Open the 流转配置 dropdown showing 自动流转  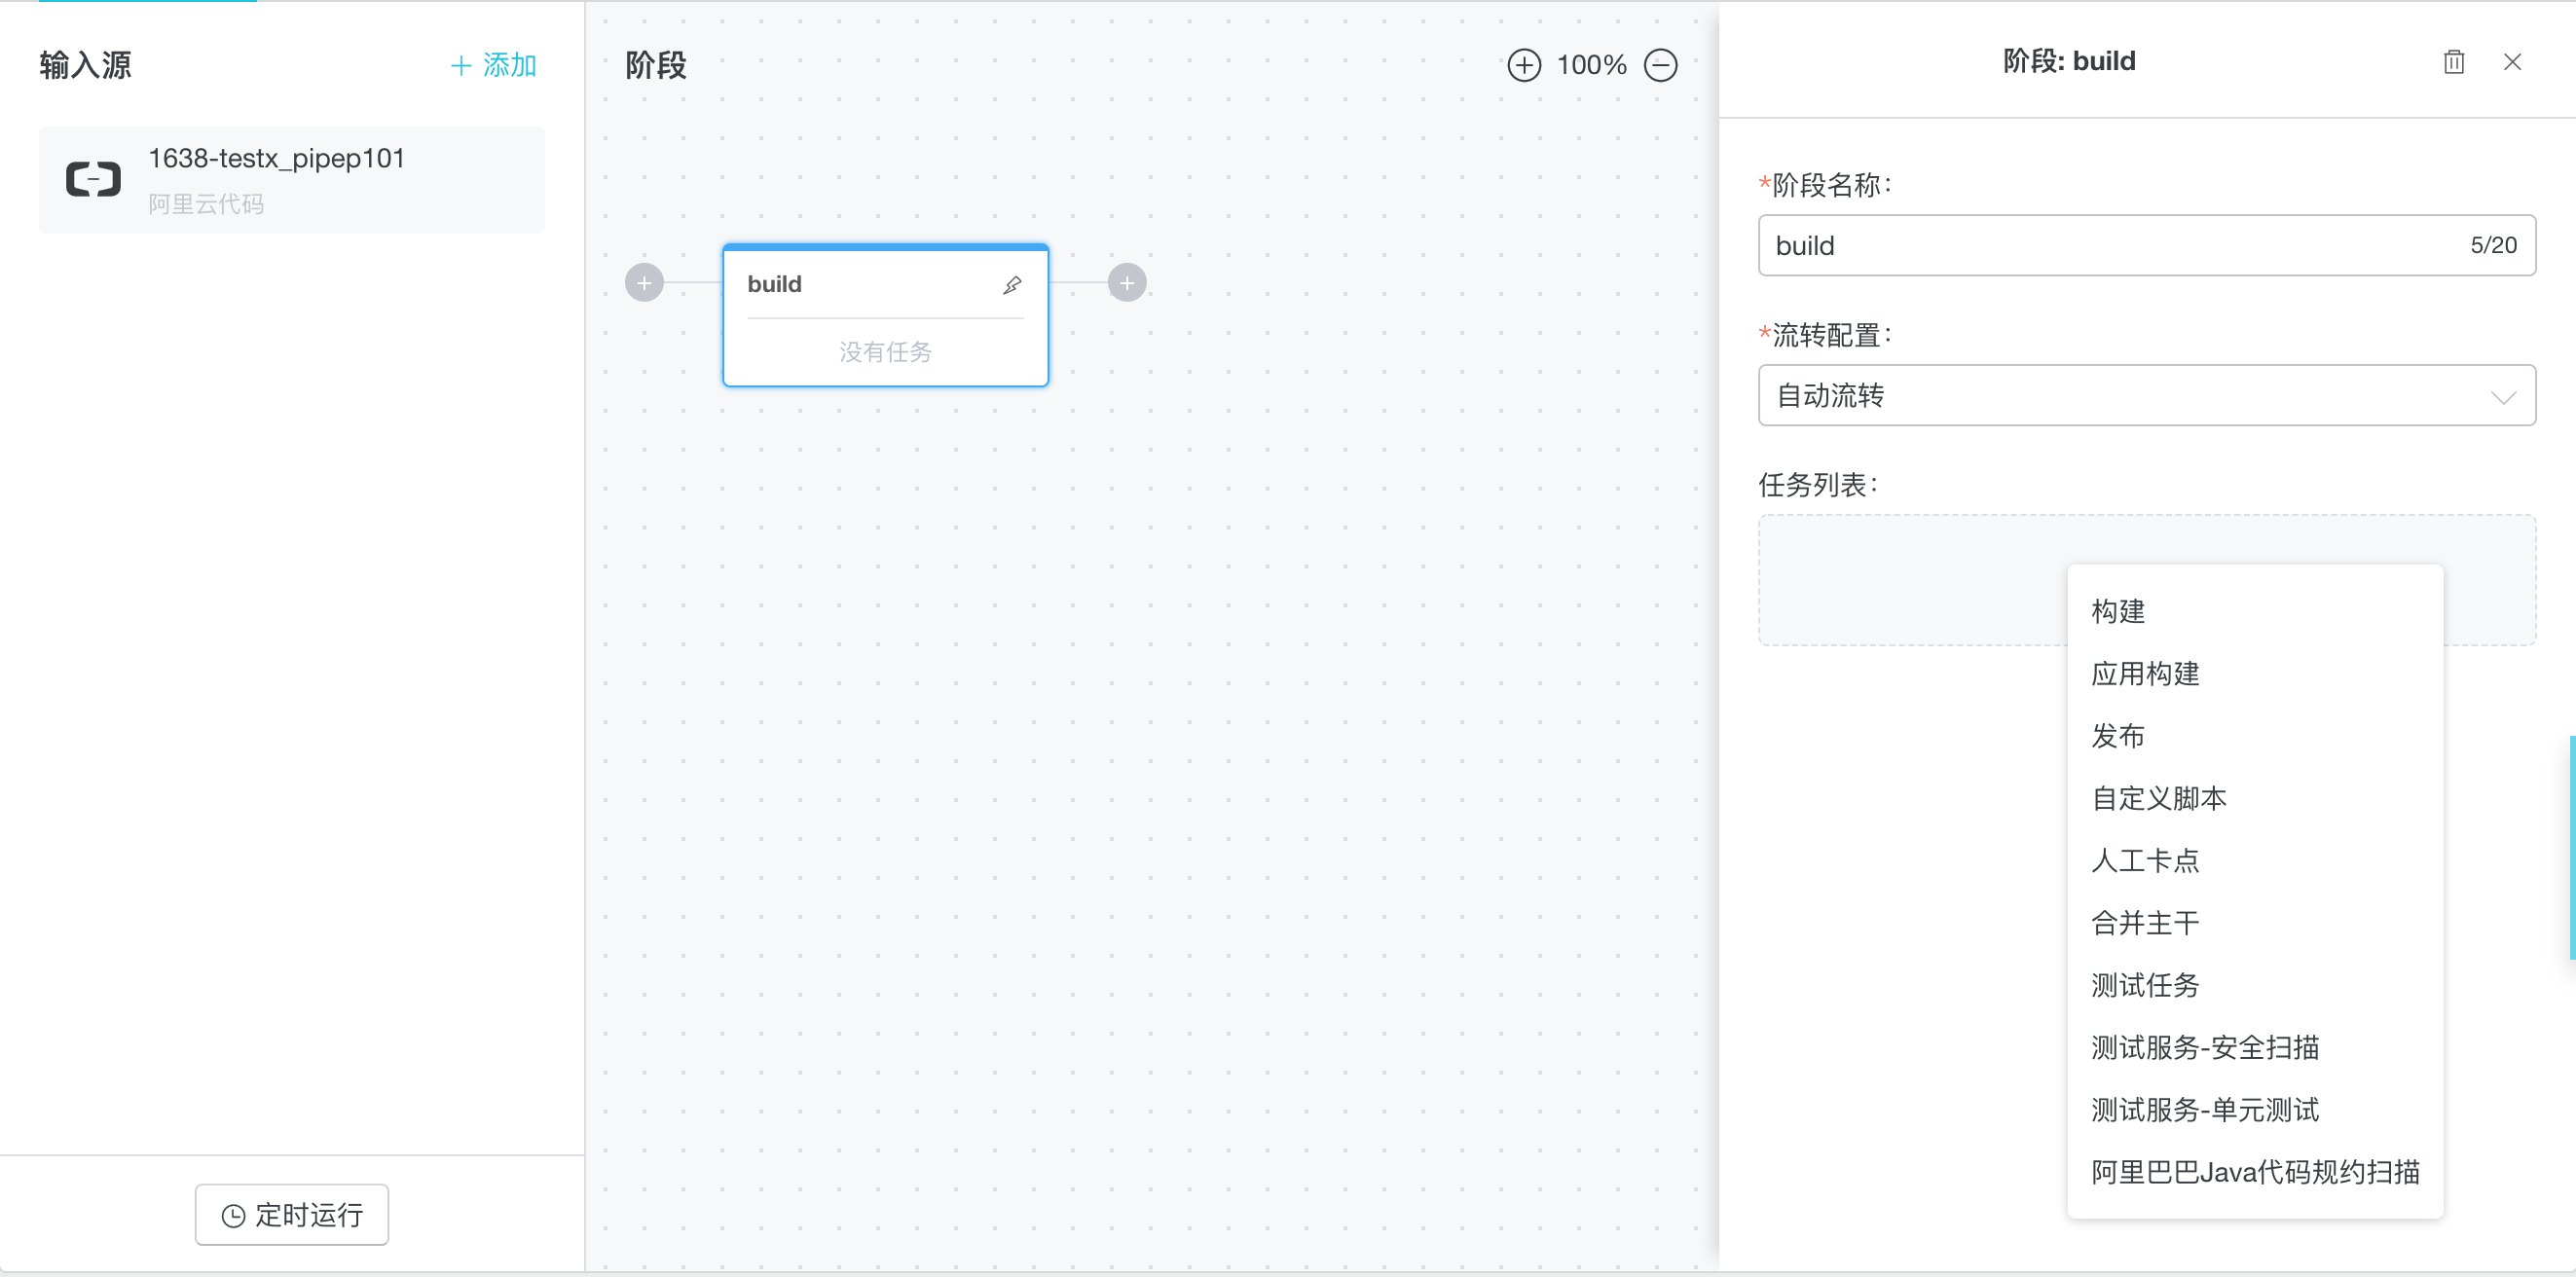point(2146,395)
